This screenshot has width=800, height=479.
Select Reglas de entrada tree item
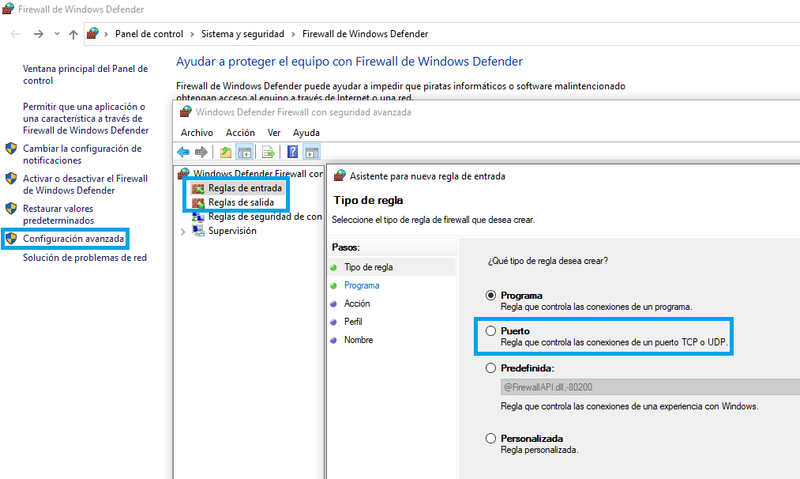[245, 188]
